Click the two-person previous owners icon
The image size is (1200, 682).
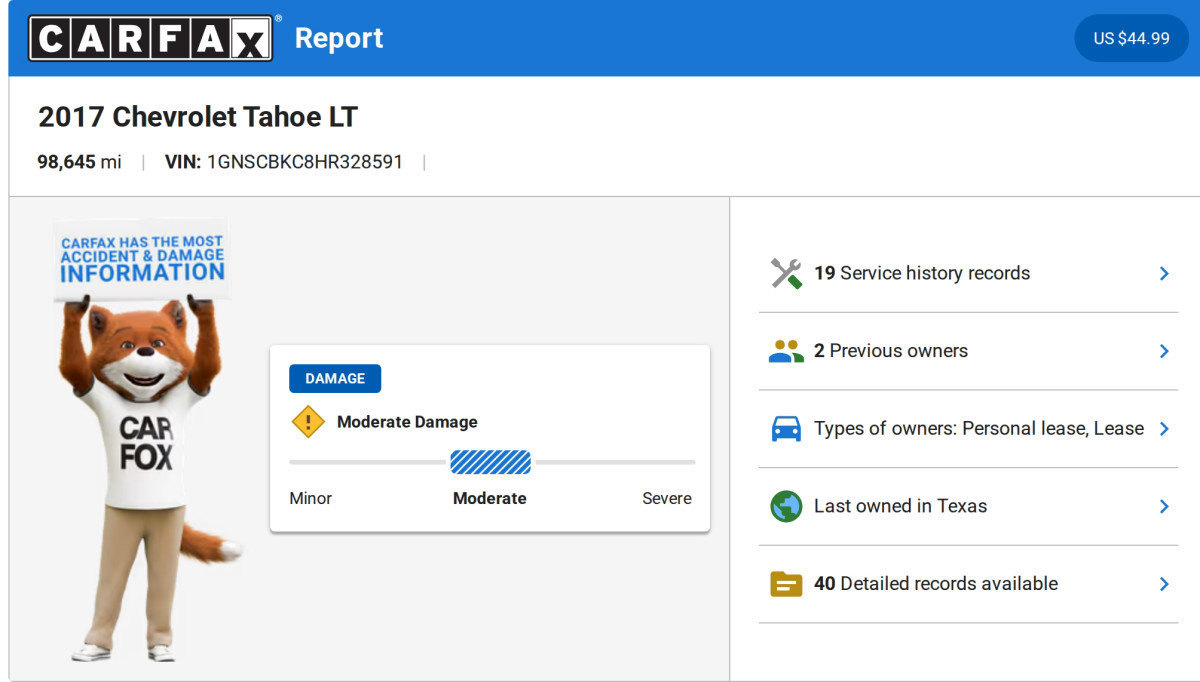pos(786,351)
